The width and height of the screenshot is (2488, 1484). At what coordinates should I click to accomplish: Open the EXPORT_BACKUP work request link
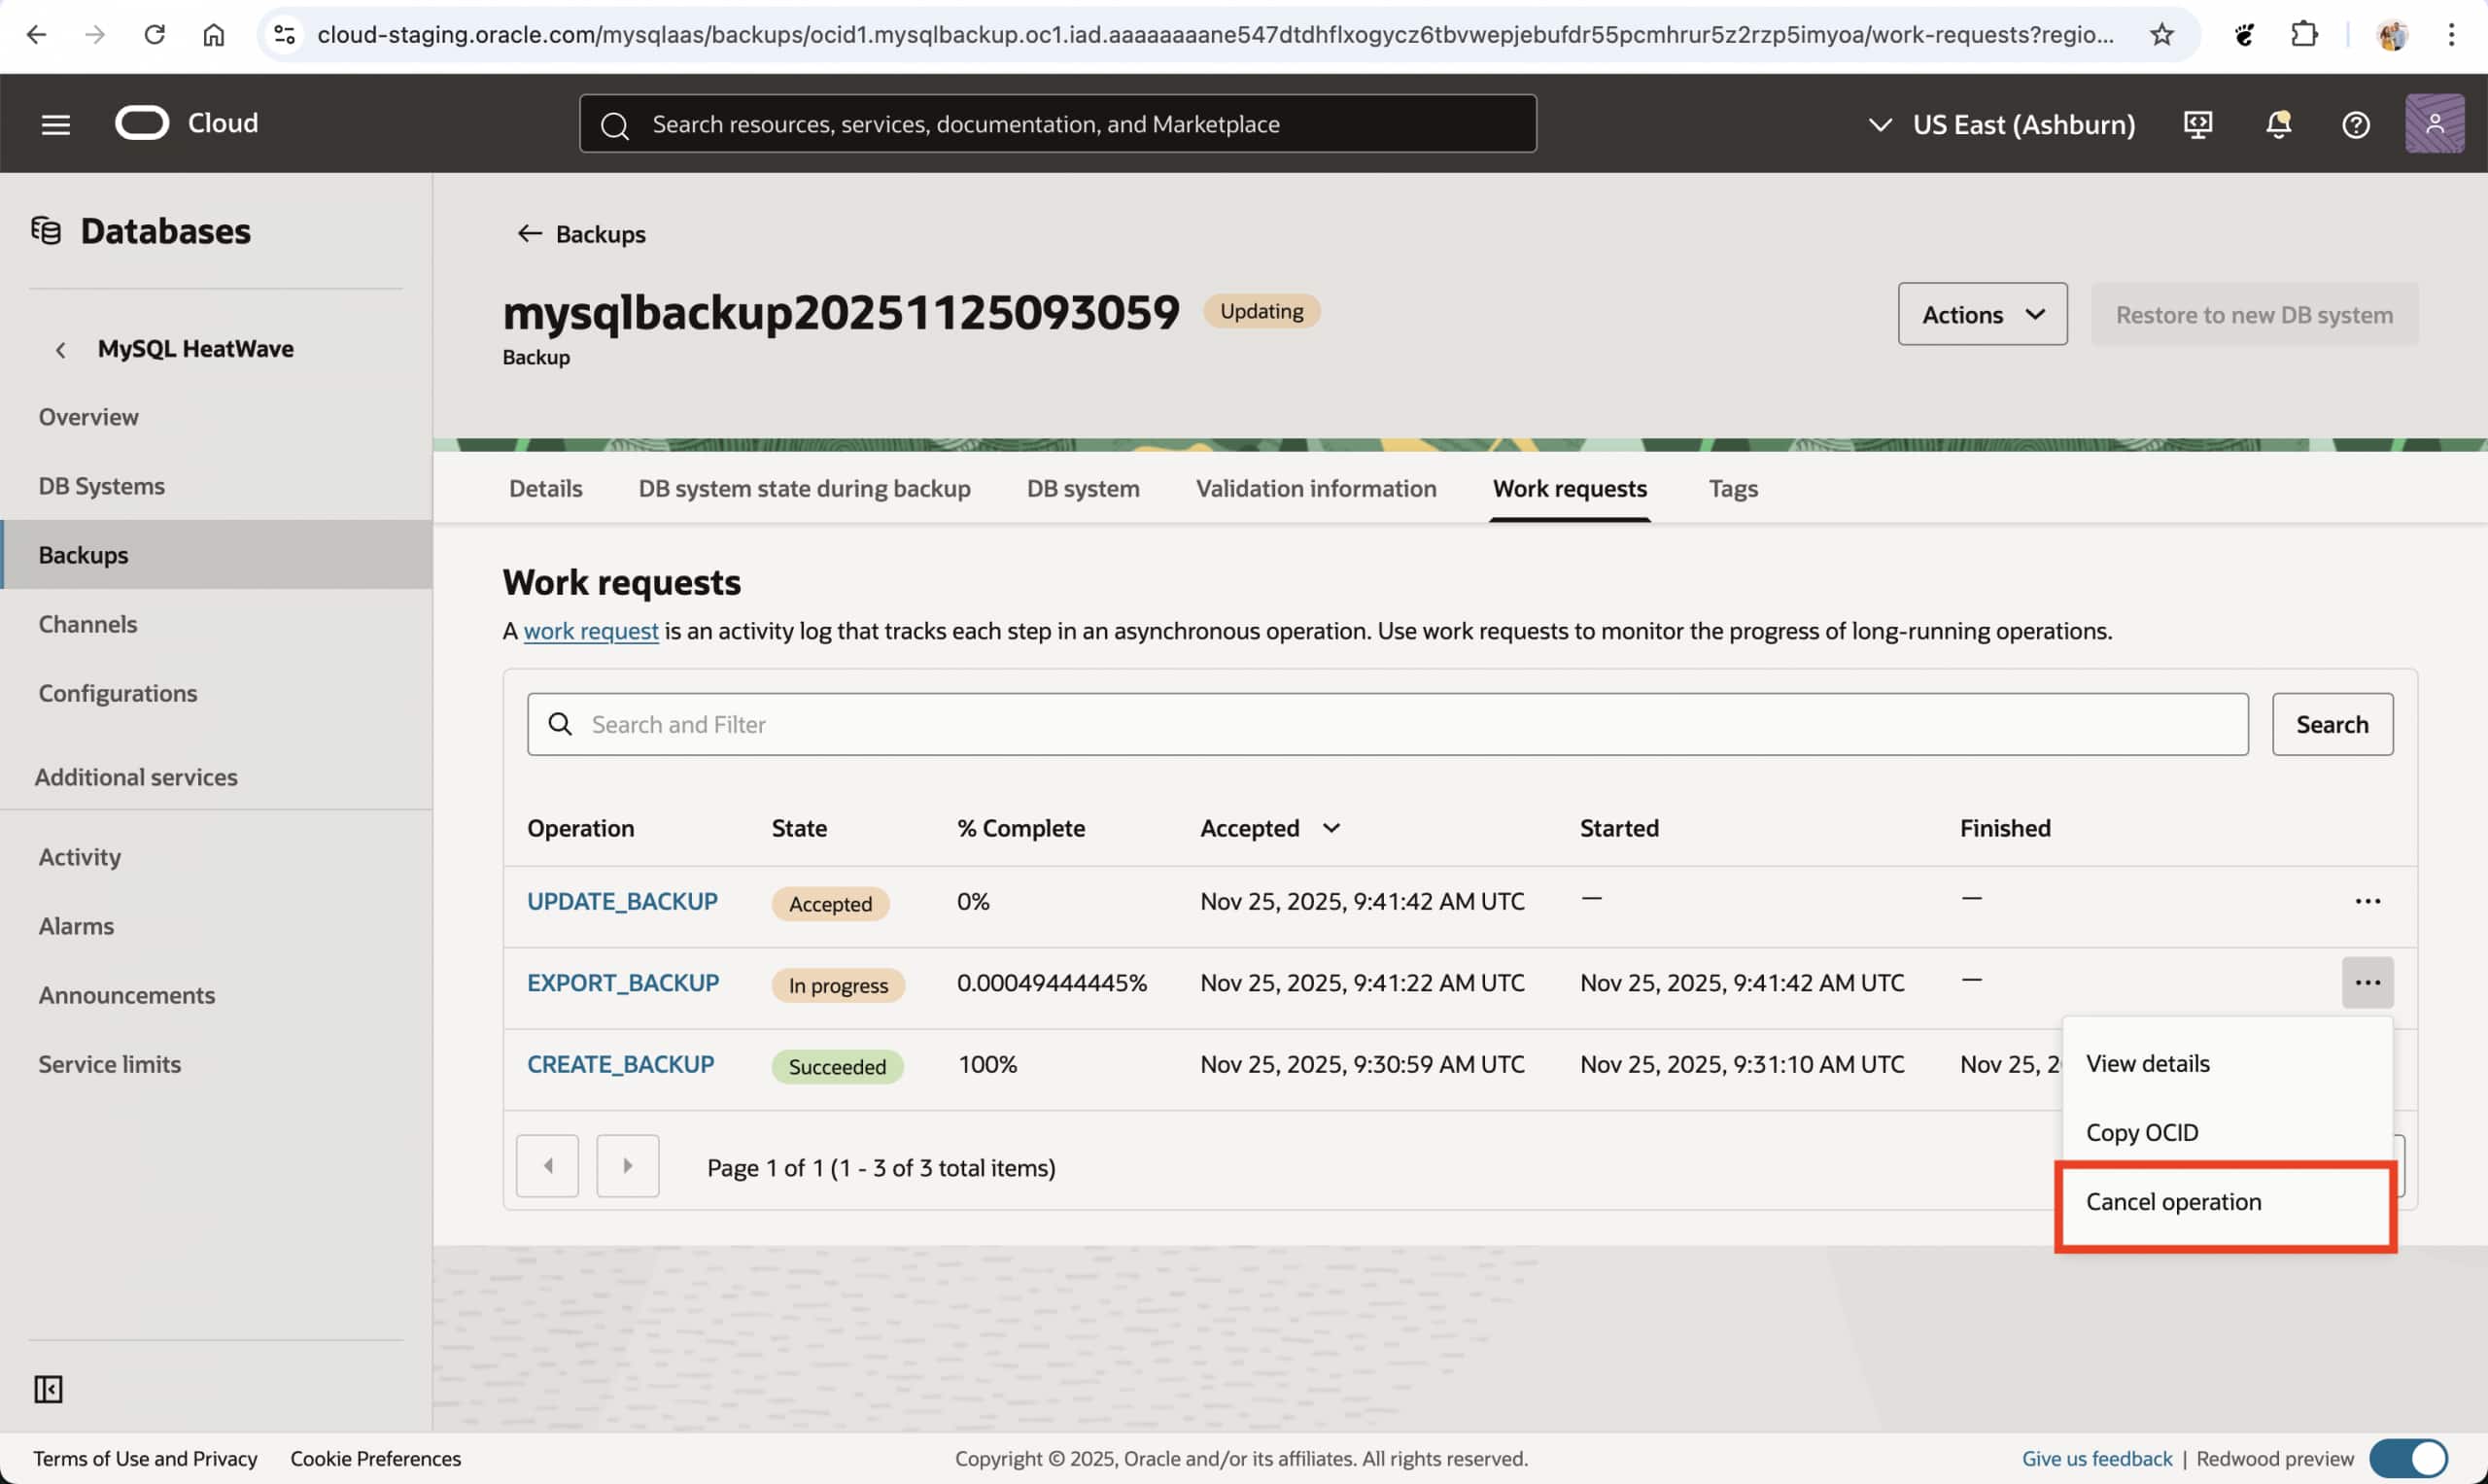coord(622,982)
